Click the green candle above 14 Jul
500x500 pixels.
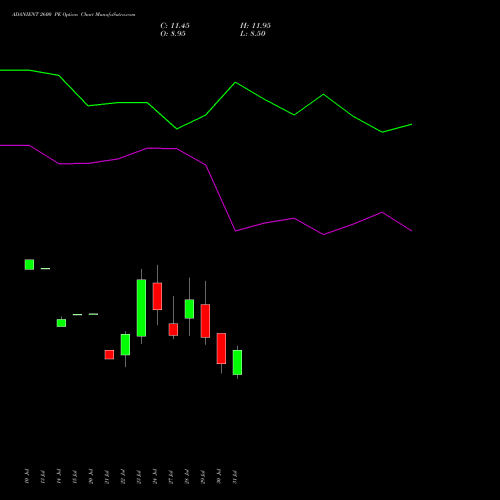coord(61,323)
